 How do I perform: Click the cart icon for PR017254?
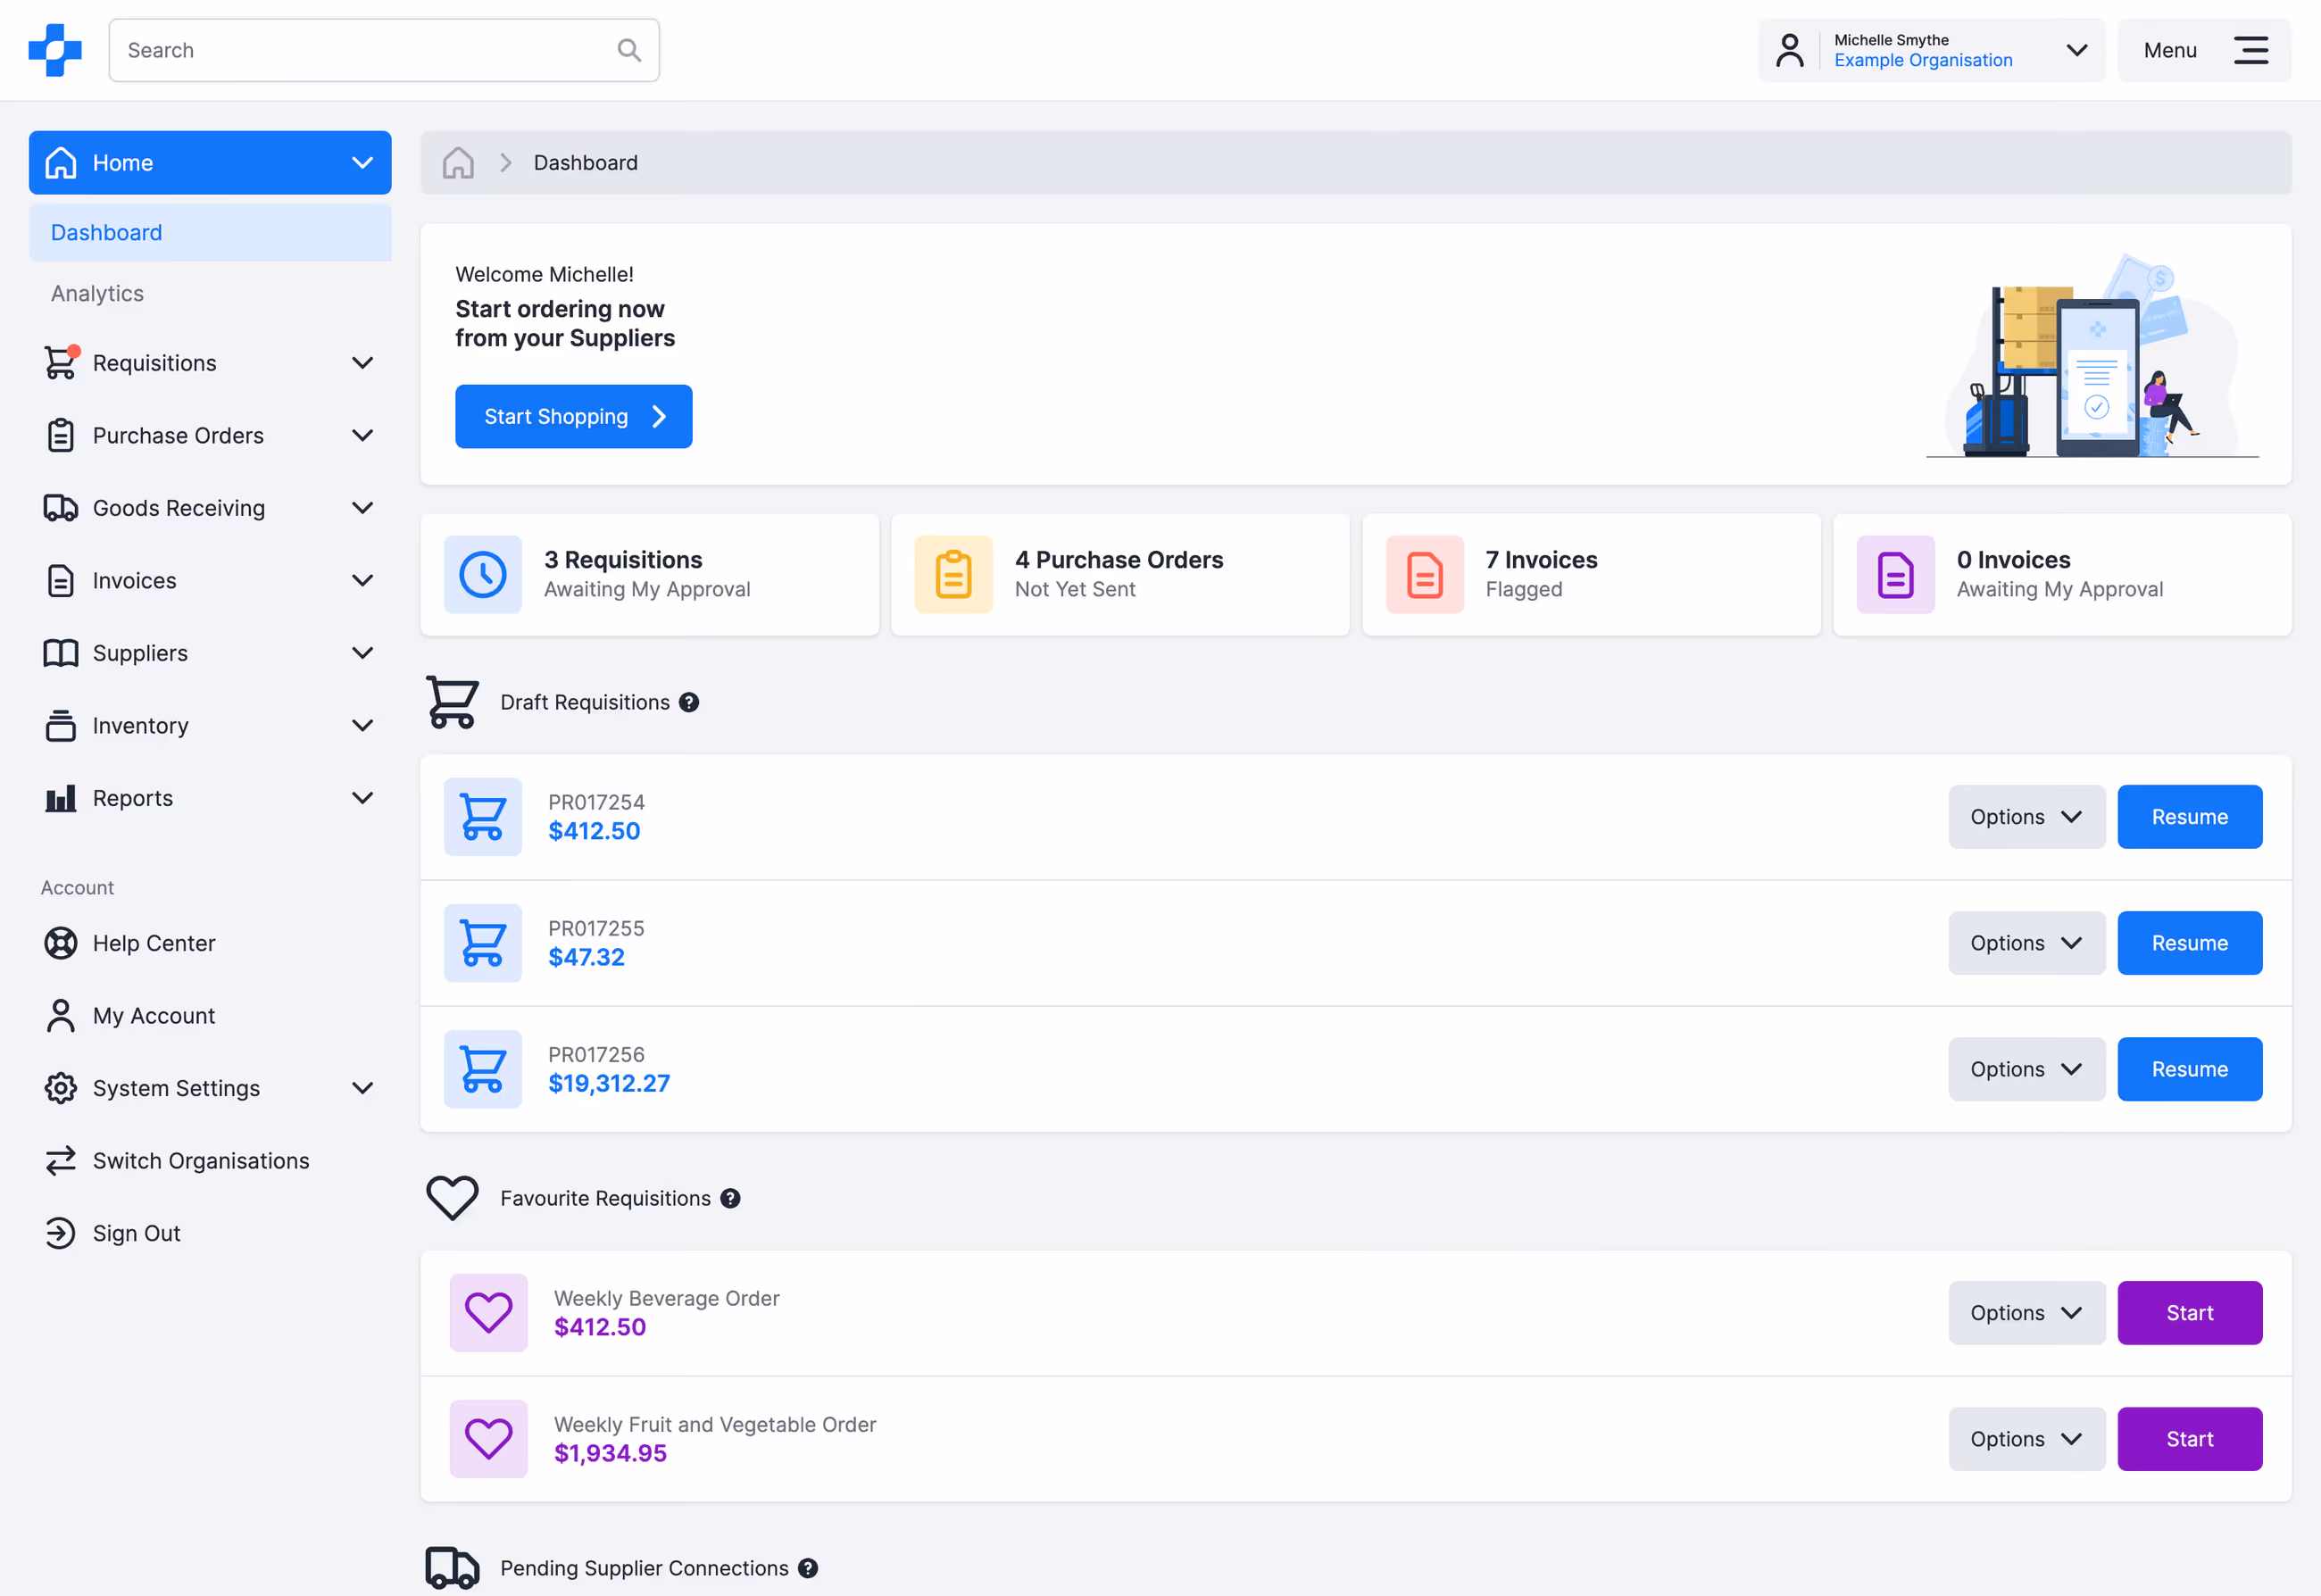[483, 817]
